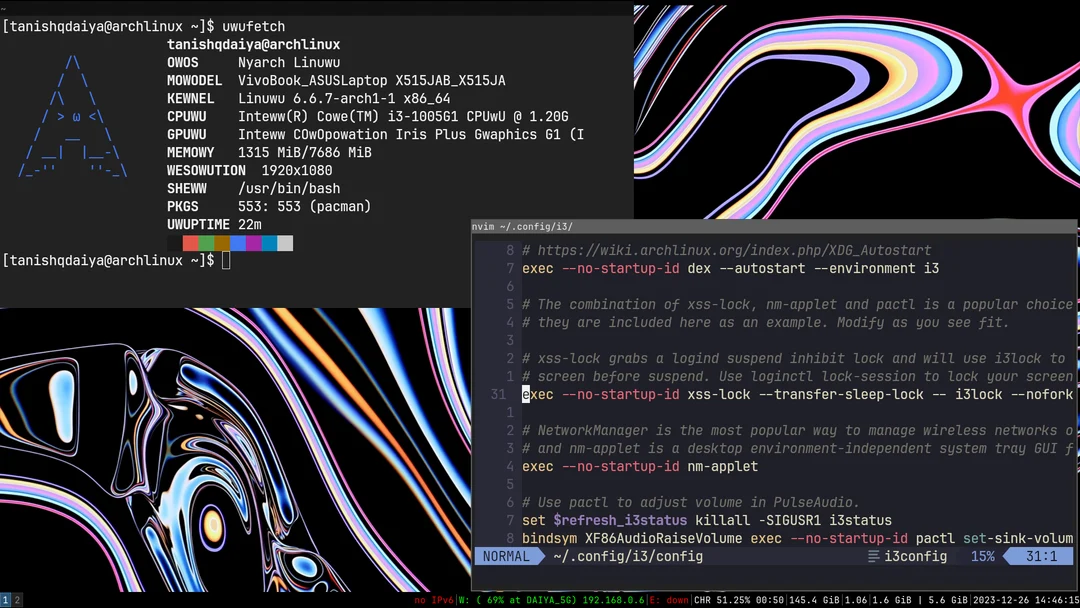Image resolution: width=1080 pixels, height=608 pixels.
Task: Switch to workspace 2
Action: pyautogui.click(x=18, y=599)
